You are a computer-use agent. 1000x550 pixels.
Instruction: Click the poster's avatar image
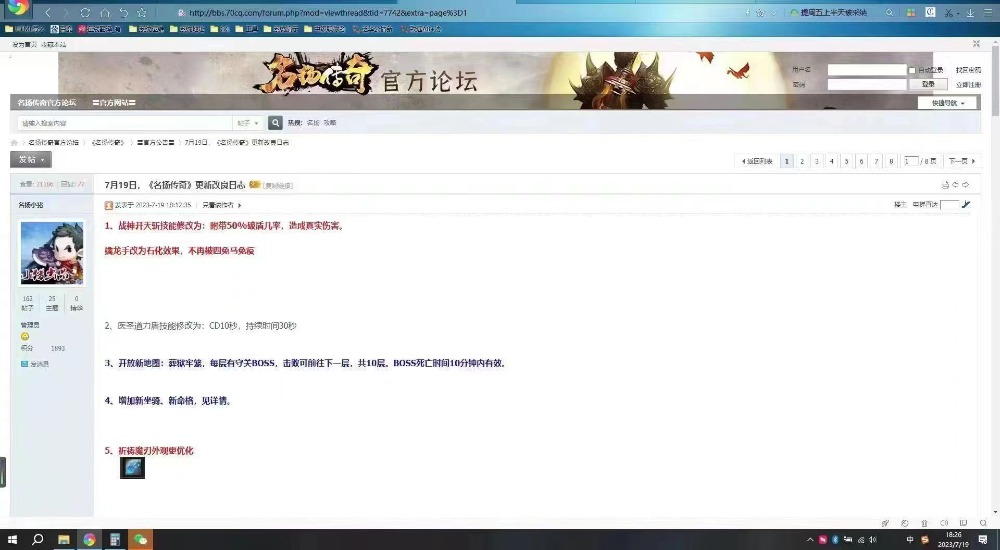click(52, 253)
